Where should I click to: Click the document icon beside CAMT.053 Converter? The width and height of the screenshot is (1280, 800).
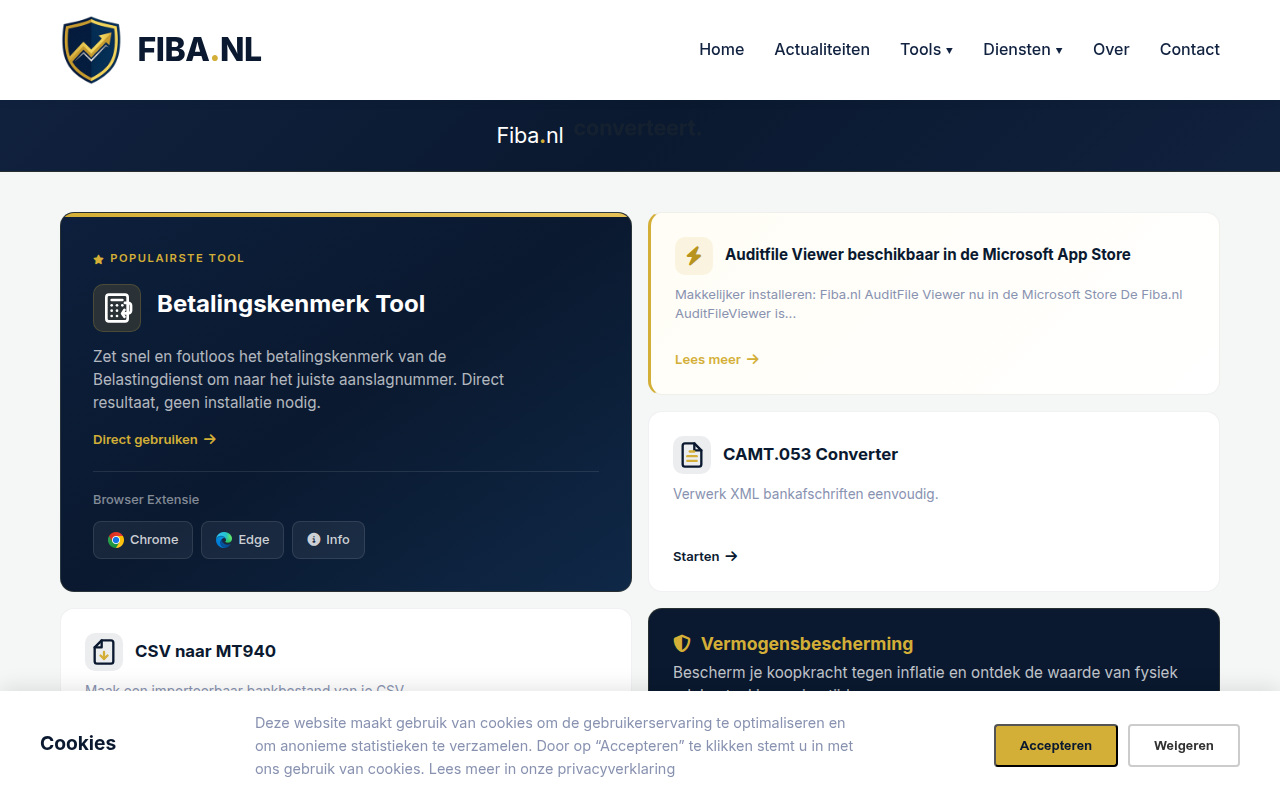[x=692, y=455]
